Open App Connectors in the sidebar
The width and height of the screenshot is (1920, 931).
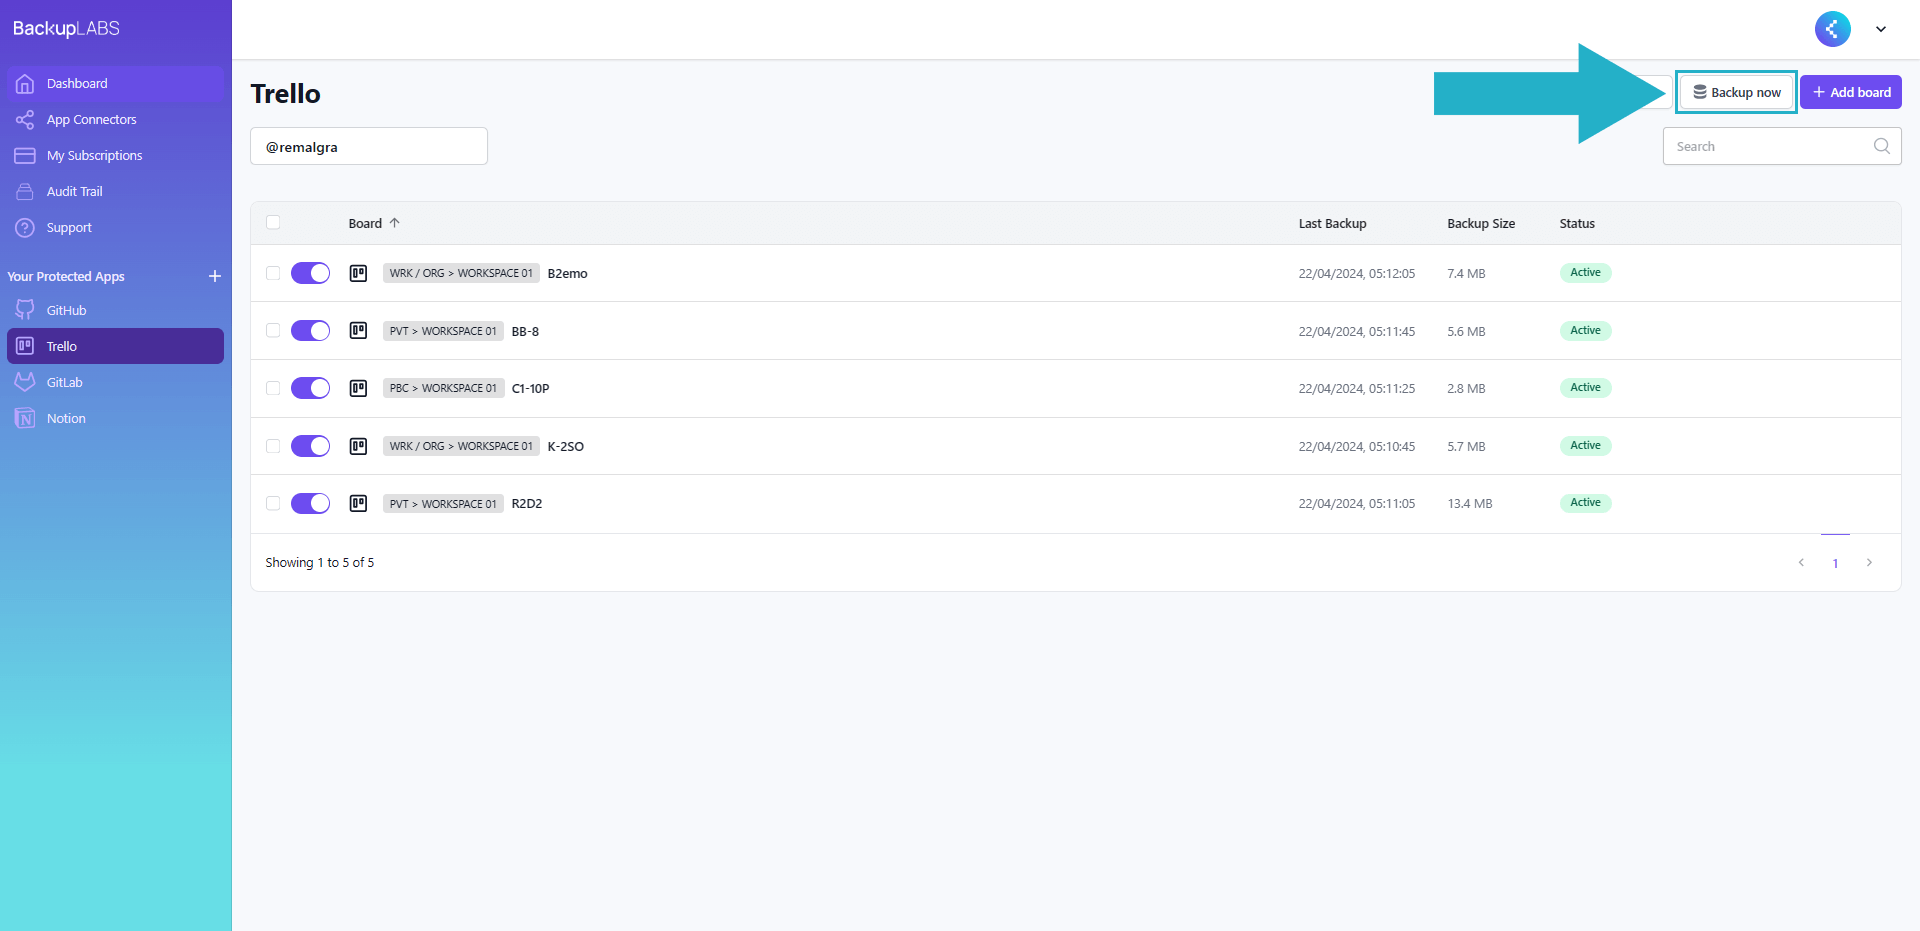tap(115, 120)
